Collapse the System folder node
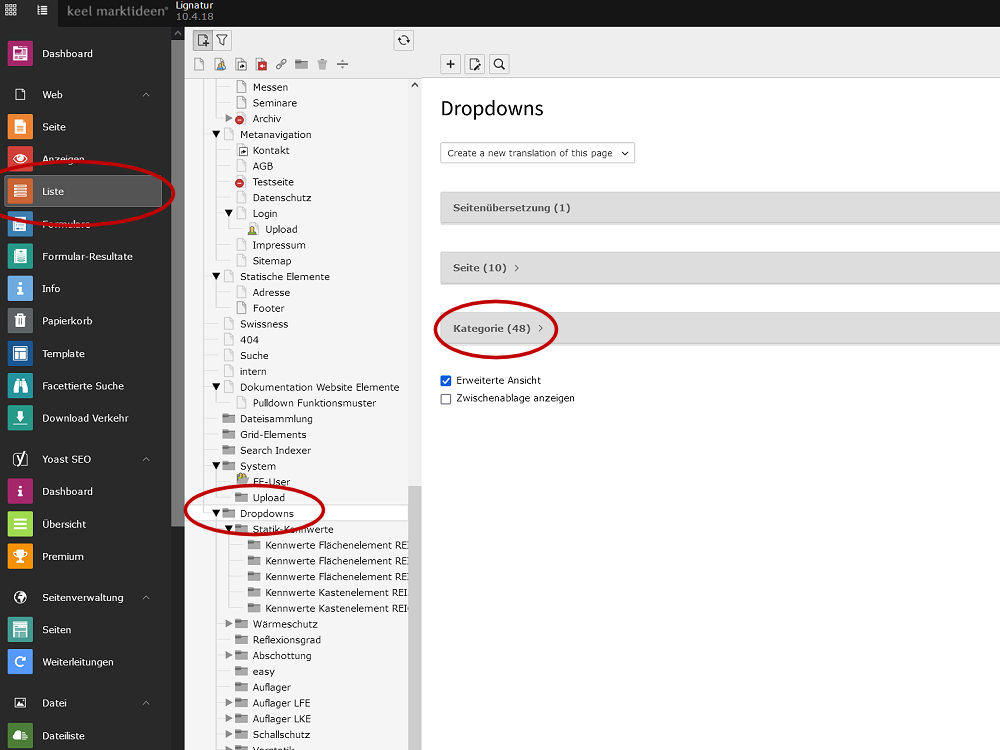The image size is (1000, 750). coord(216,466)
